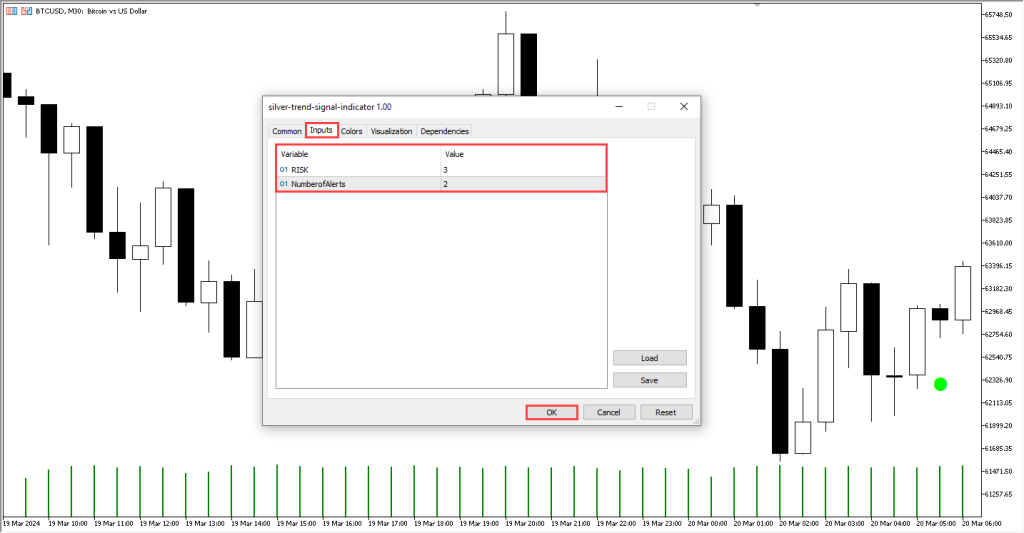Open the Inputs tab
Viewport: 1024px width, 533px height.
point(321,130)
